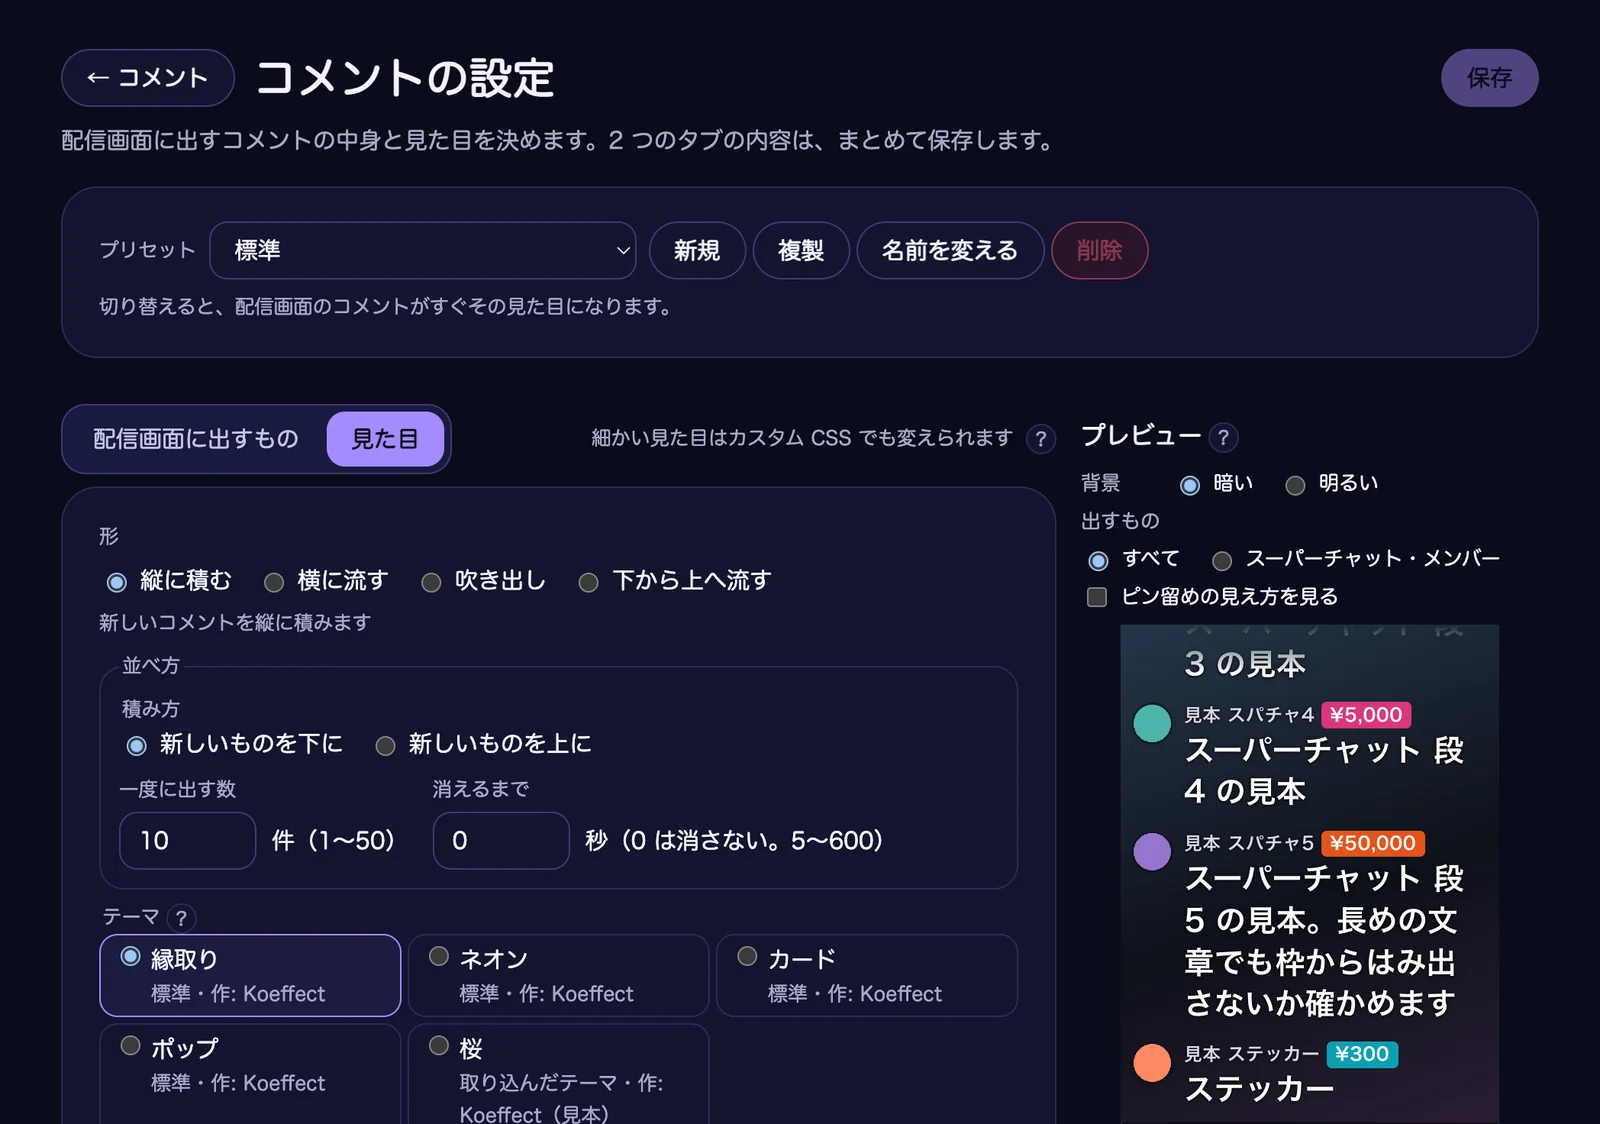Select 下から上へ流す shape option
The width and height of the screenshot is (1600, 1124).
pyautogui.click(x=675, y=581)
